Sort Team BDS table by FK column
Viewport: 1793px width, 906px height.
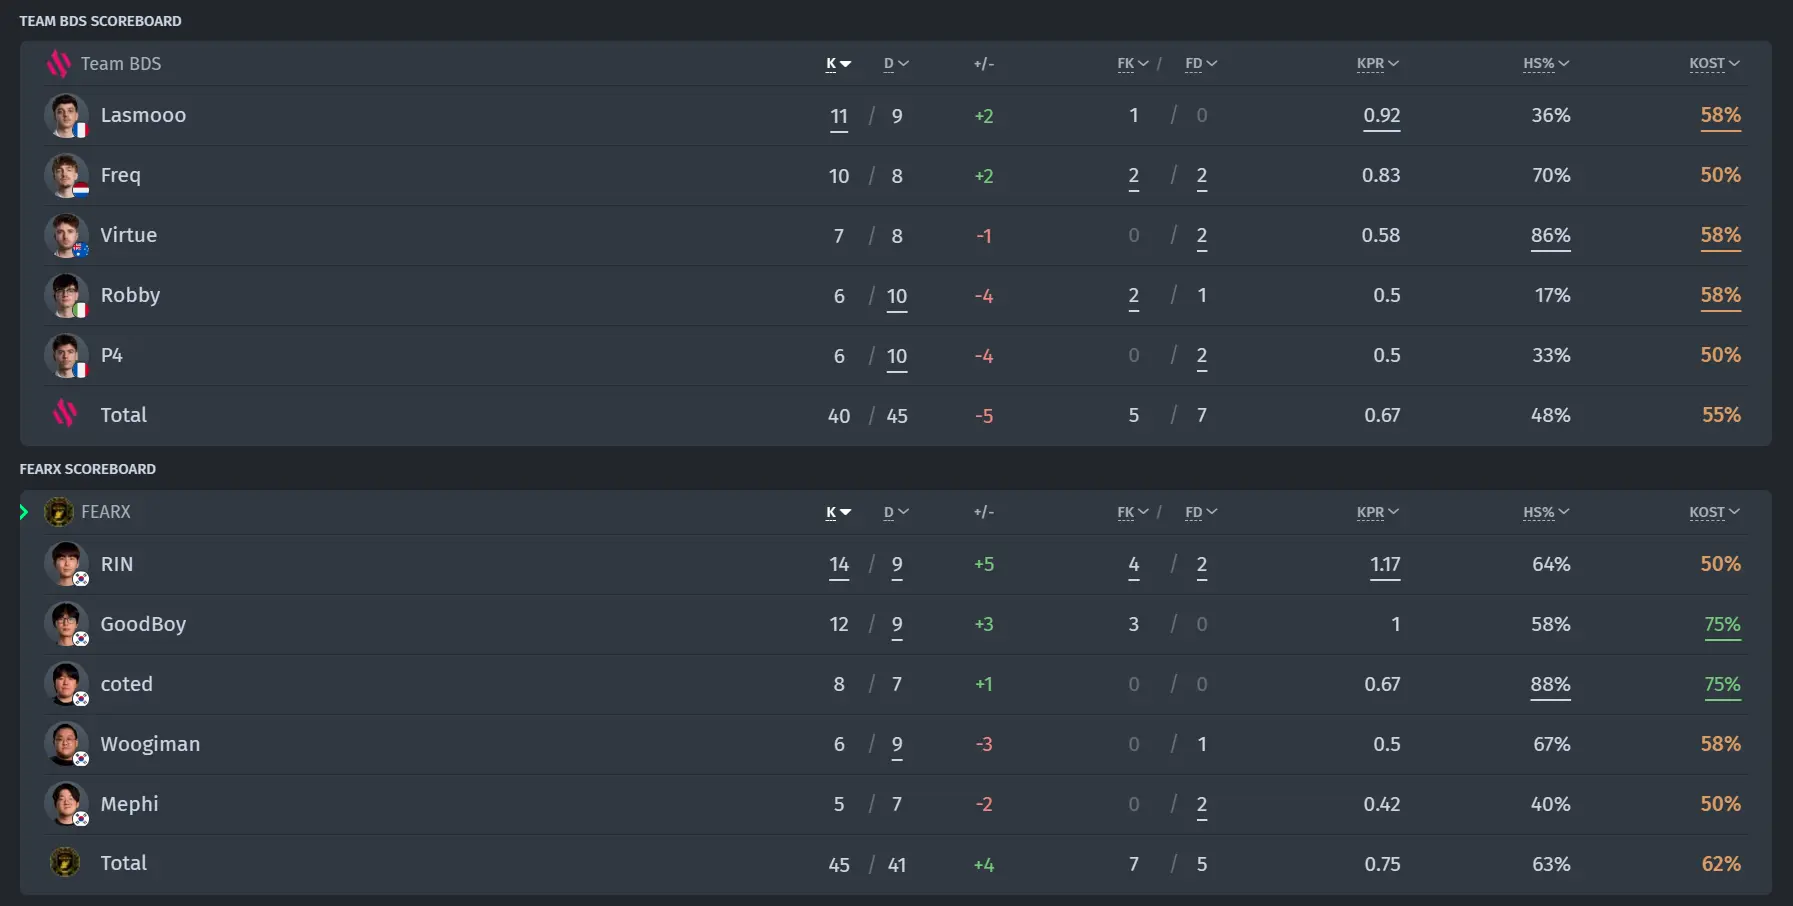pos(1133,64)
